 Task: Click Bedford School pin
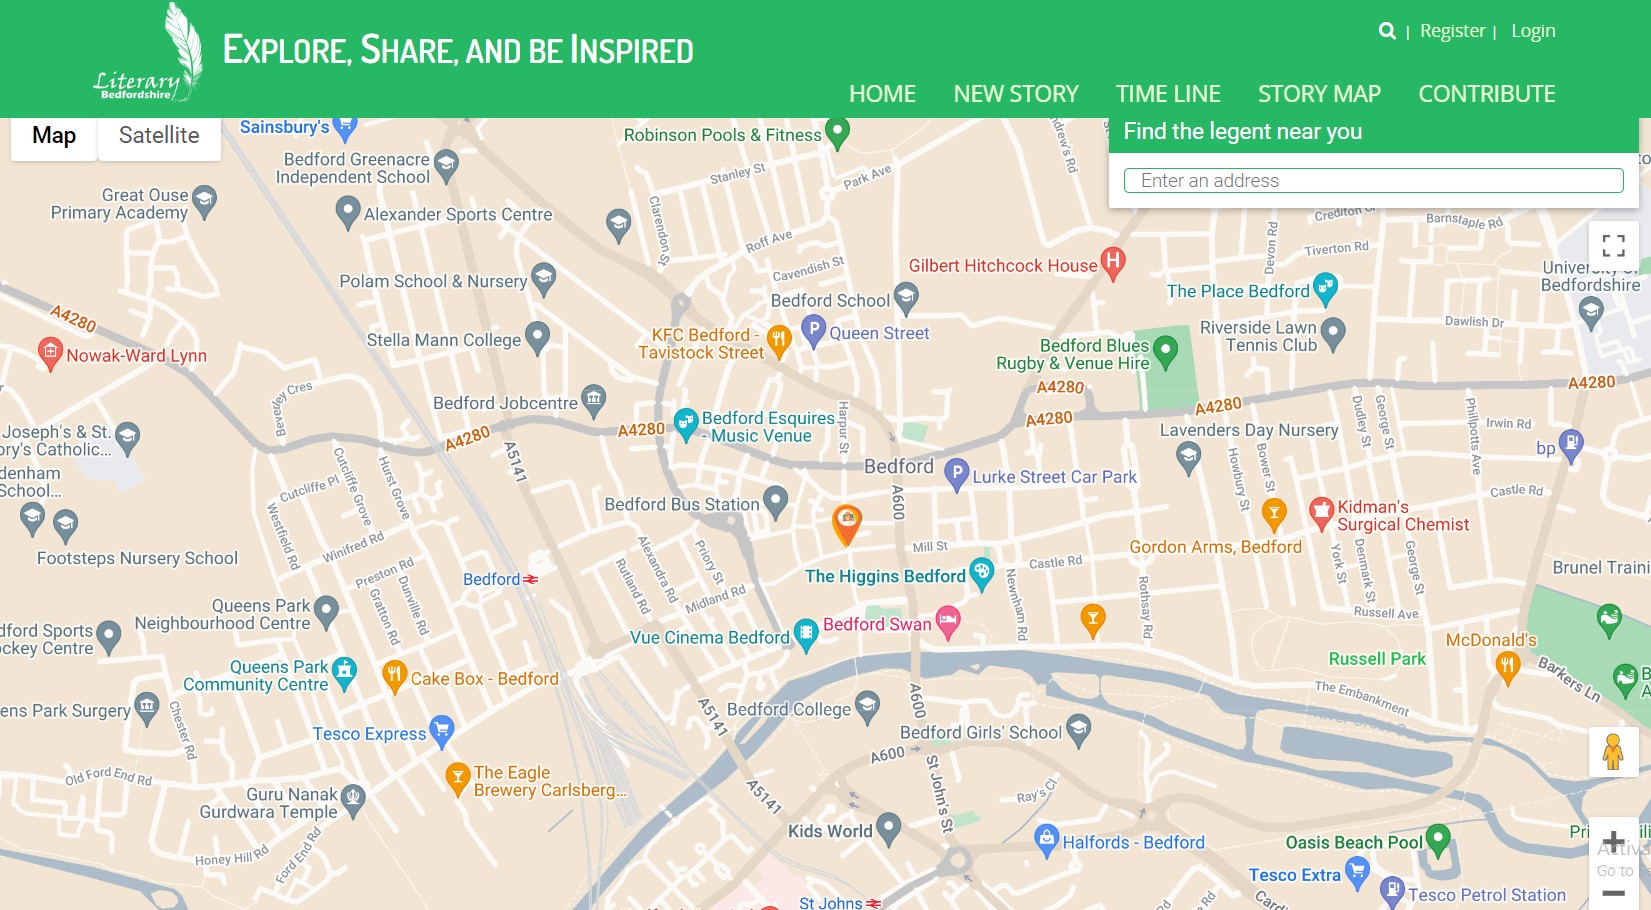coord(906,298)
